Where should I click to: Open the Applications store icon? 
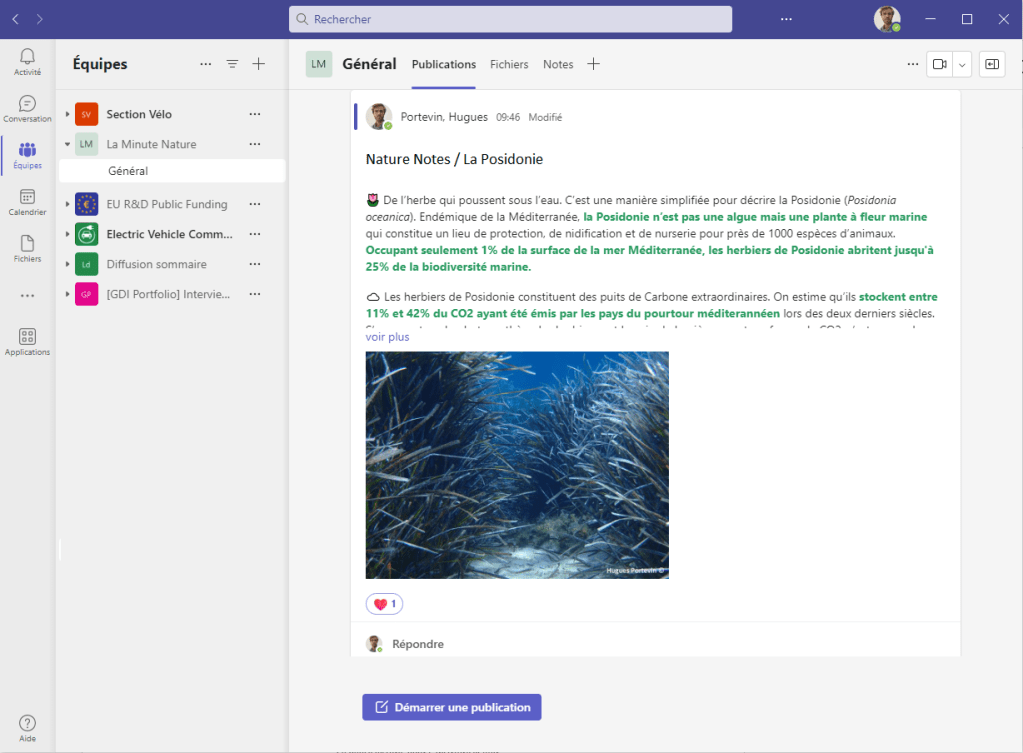coord(27,342)
